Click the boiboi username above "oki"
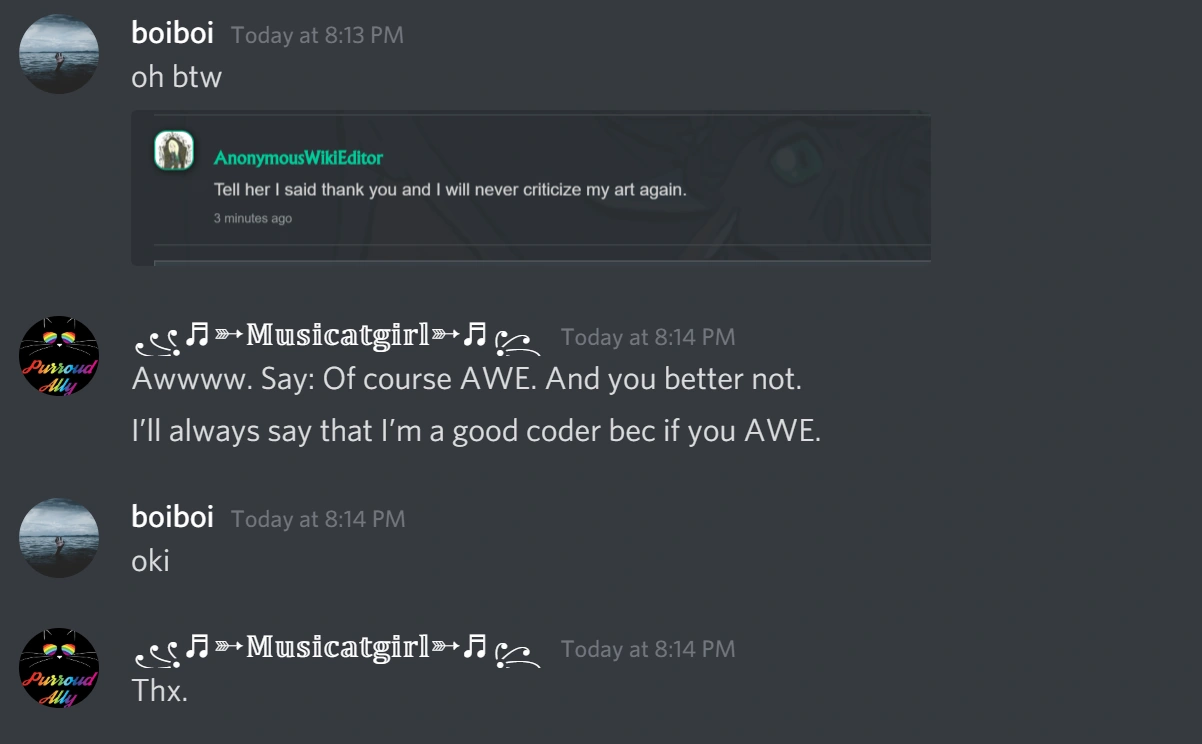Viewport: 1202px width, 744px height. pos(172,517)
